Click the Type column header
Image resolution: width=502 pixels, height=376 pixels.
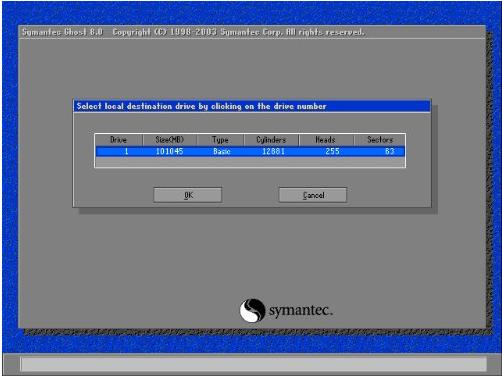coord(220,140)
